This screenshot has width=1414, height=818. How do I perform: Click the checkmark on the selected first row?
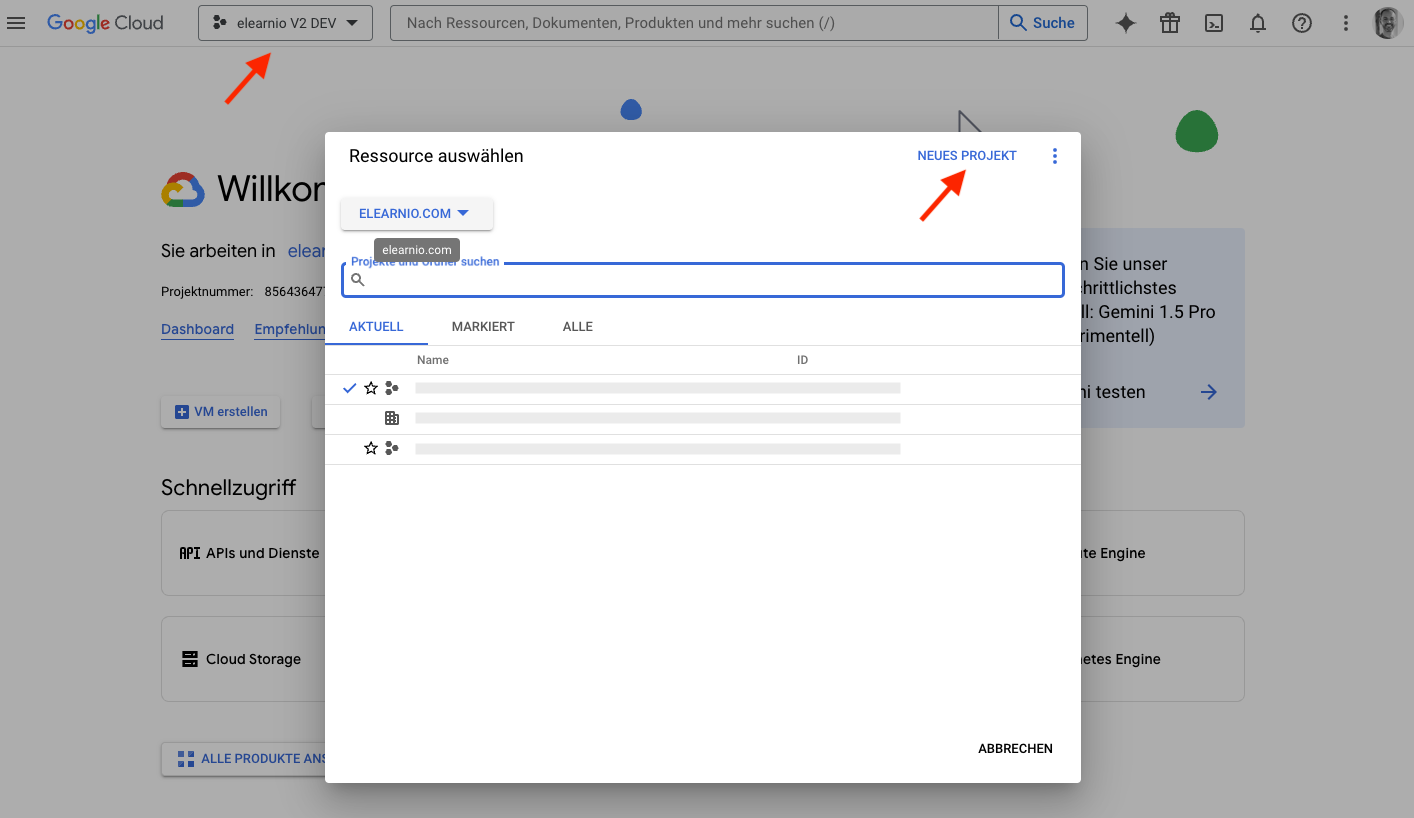(349, 388)
